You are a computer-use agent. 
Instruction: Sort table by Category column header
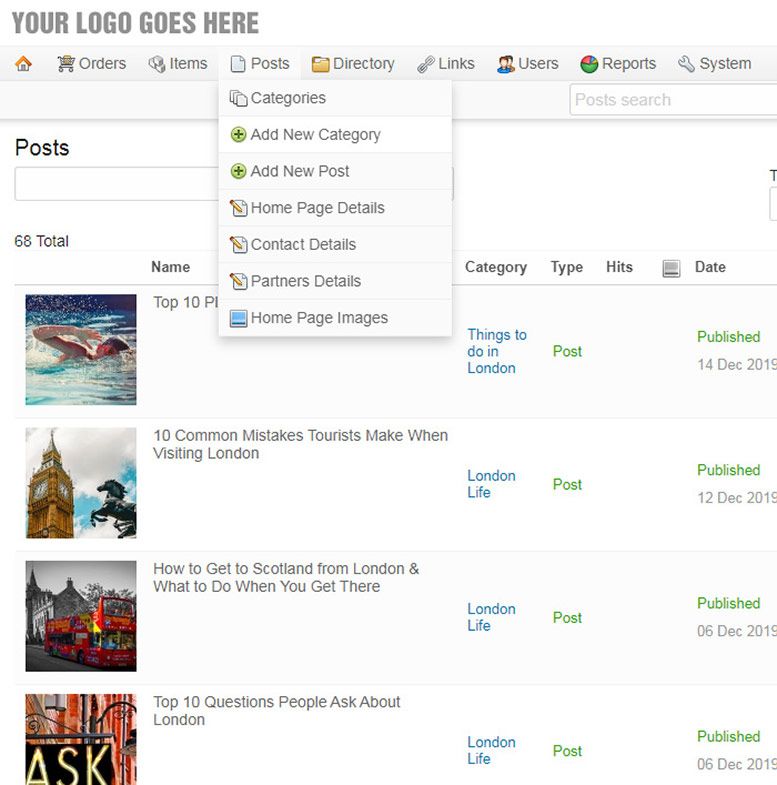[496, 267]
